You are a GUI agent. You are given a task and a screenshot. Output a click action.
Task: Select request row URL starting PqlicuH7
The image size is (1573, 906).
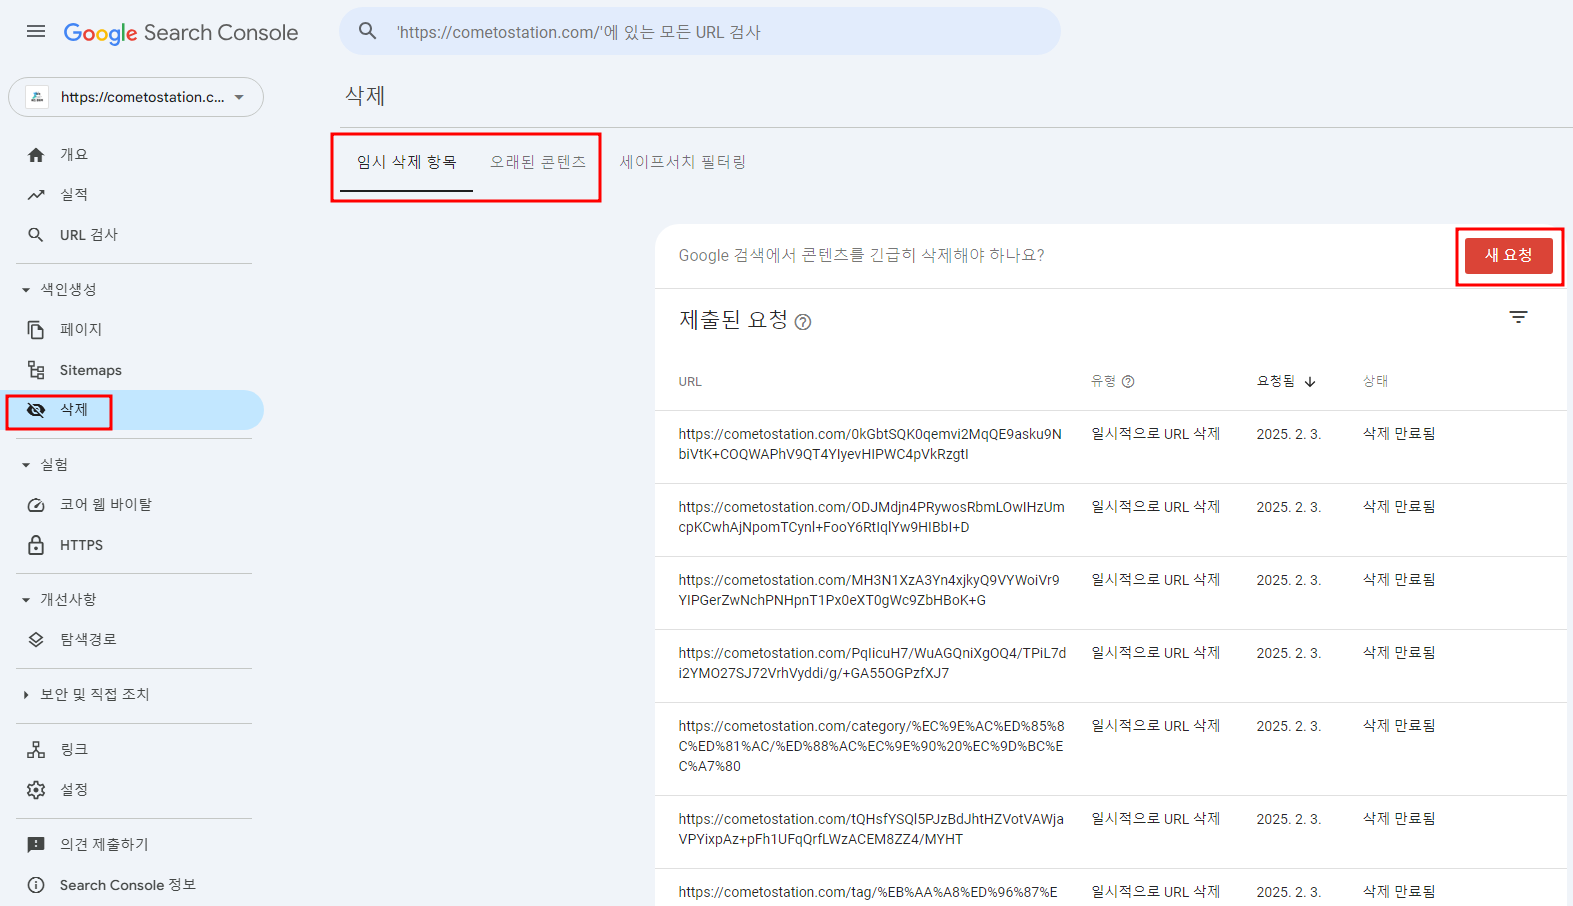(1110, 666)
